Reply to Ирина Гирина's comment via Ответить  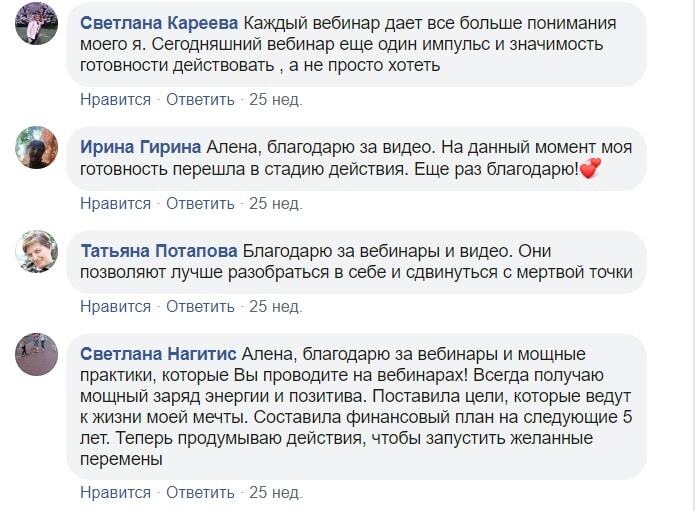click(x=200, y=203)
